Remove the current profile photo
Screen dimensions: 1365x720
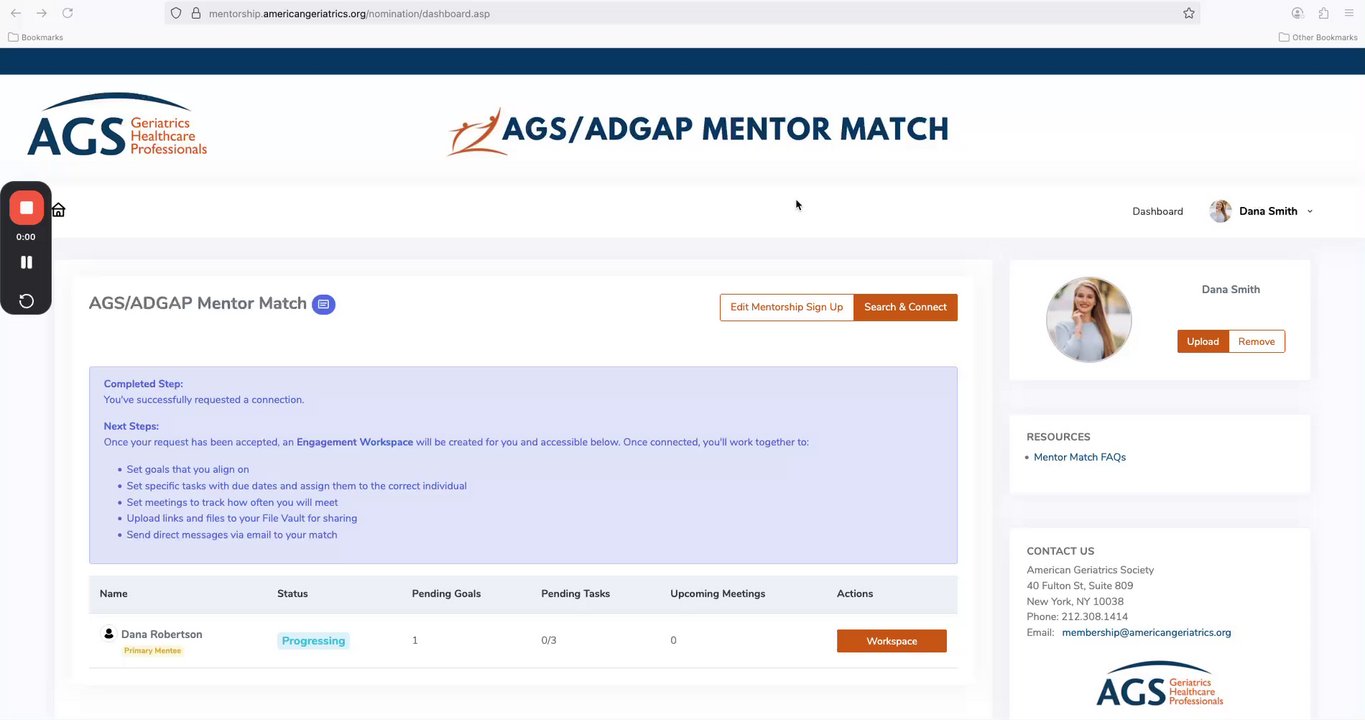pyautogui.click(x=1256, y=341)
